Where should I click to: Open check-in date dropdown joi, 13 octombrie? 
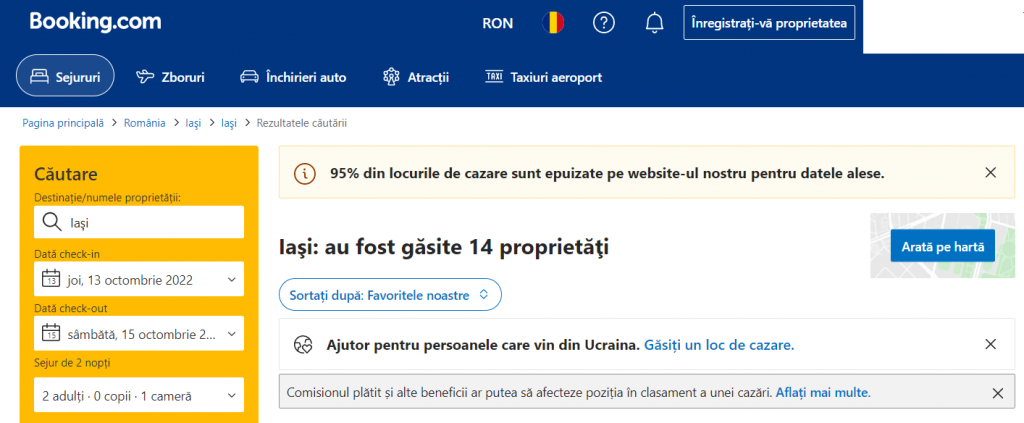click(139, 279)
